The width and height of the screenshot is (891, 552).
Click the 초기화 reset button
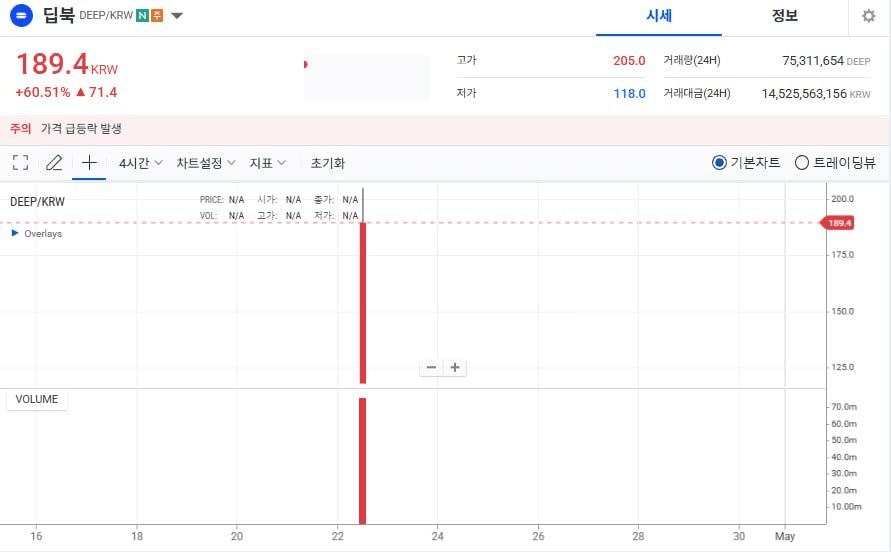[328, 163]
